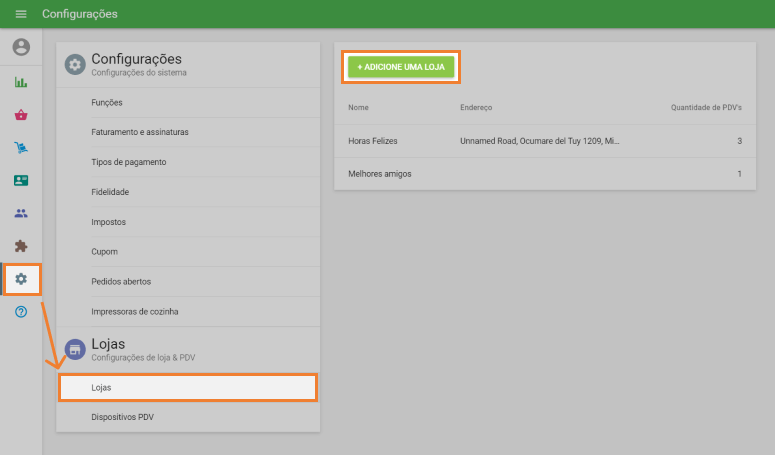Open the hamburger menu icon
This screenshot has width=775, height=455.
(21, 14)
